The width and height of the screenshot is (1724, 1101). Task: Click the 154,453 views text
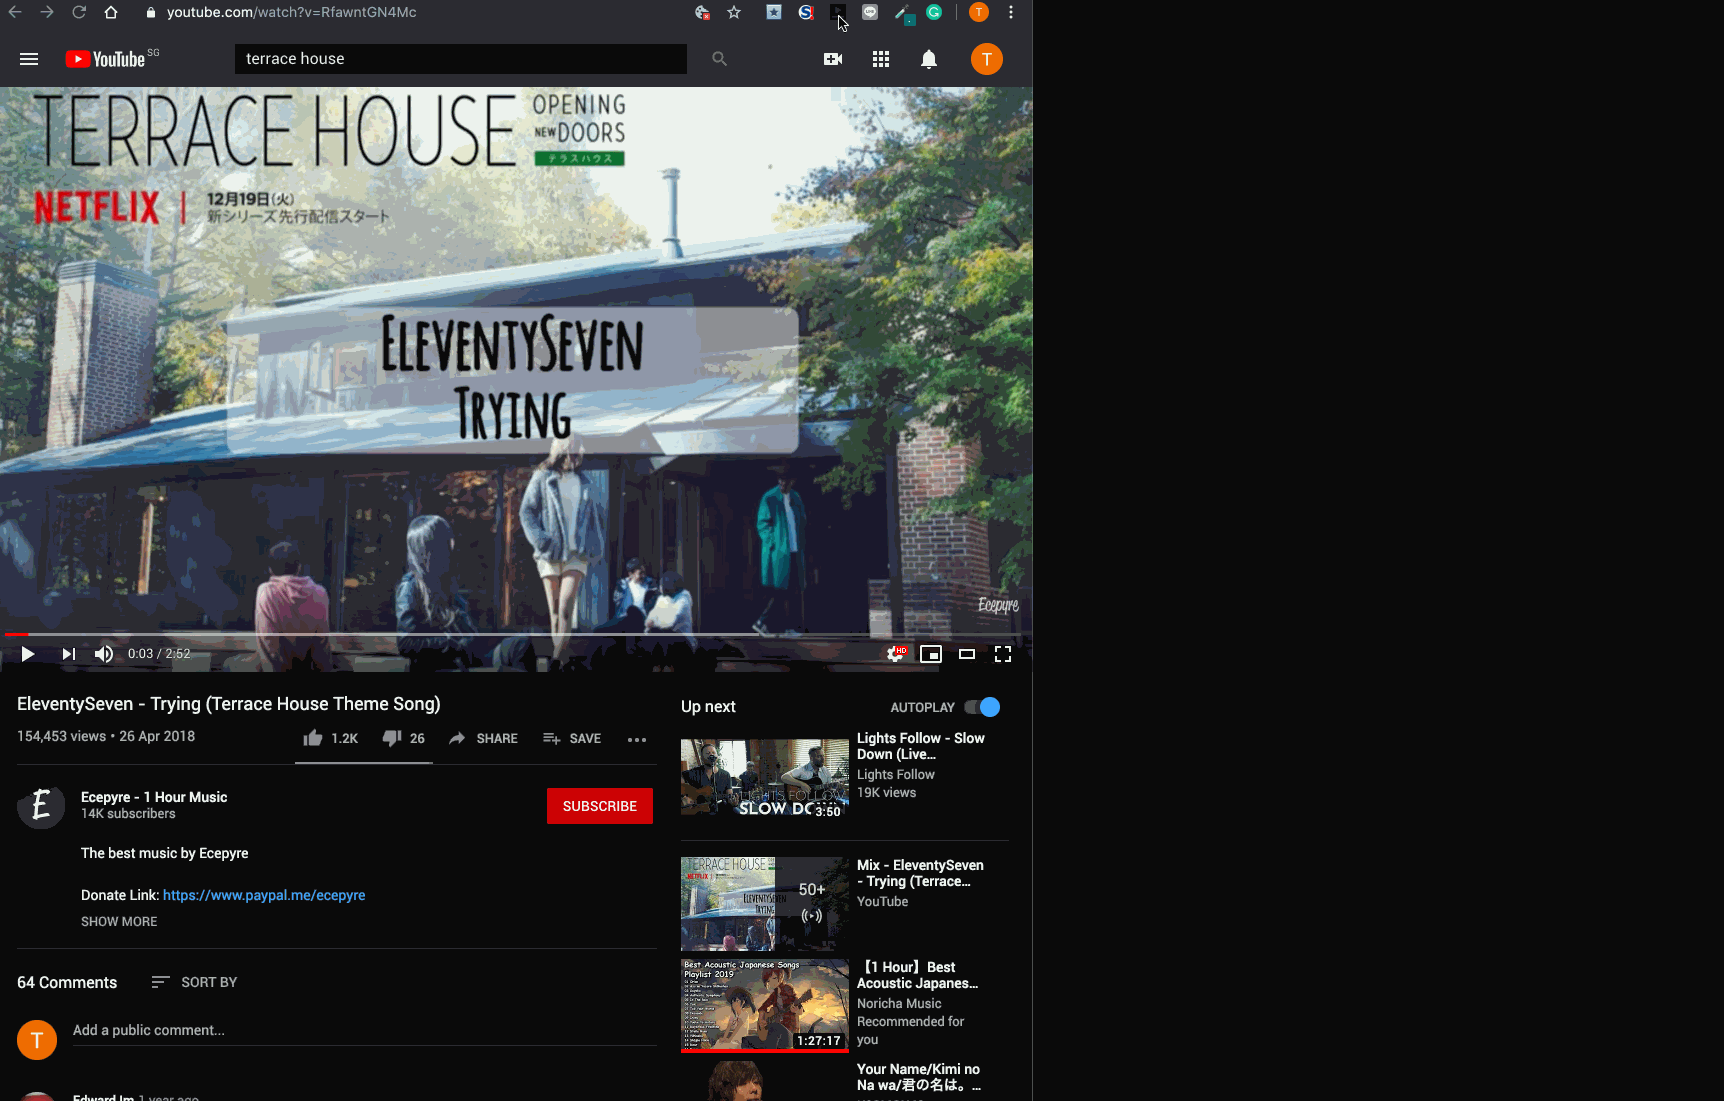point(61,736)
